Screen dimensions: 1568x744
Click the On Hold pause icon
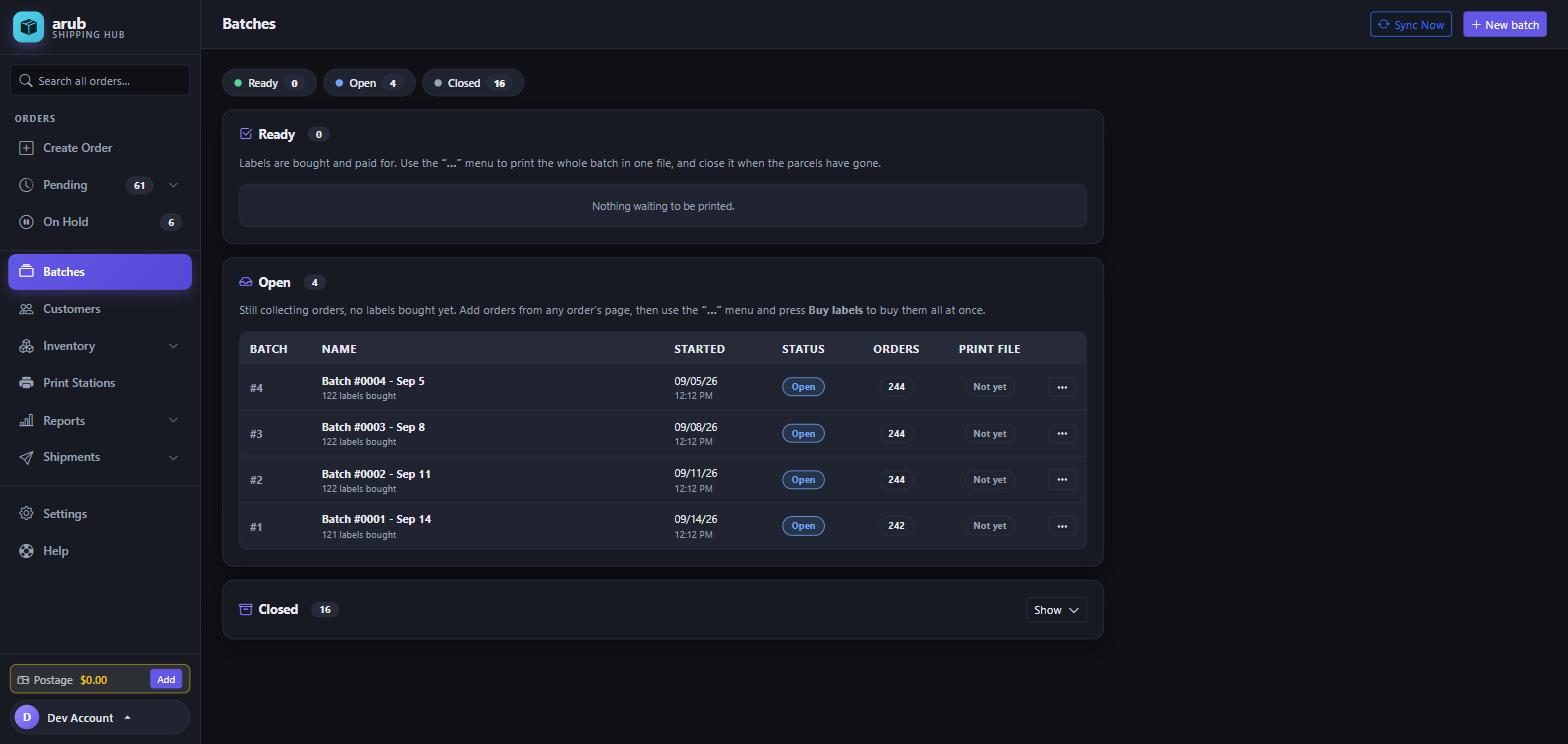(26, 222)
